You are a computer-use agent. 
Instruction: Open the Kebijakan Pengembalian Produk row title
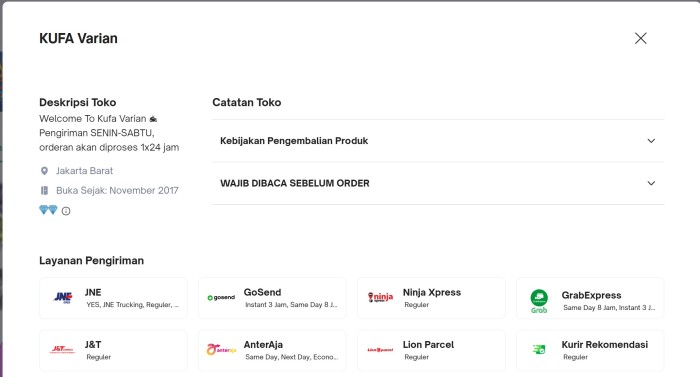point(294,141)
